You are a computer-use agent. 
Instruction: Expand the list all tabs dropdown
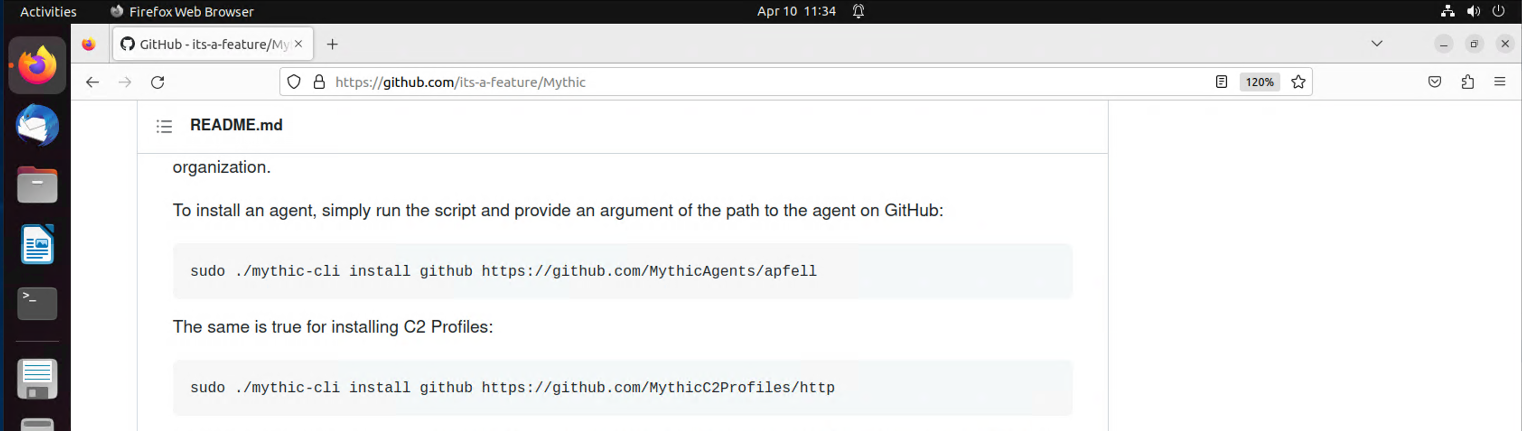pos(1377,44)
